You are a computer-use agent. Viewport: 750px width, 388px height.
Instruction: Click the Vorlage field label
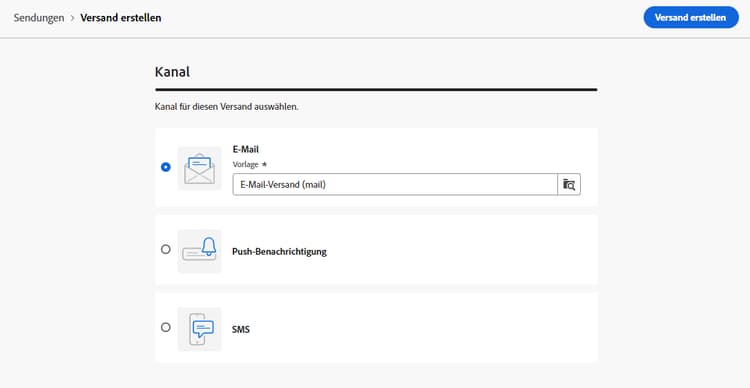pyautogui.click(x=245, y=164)
